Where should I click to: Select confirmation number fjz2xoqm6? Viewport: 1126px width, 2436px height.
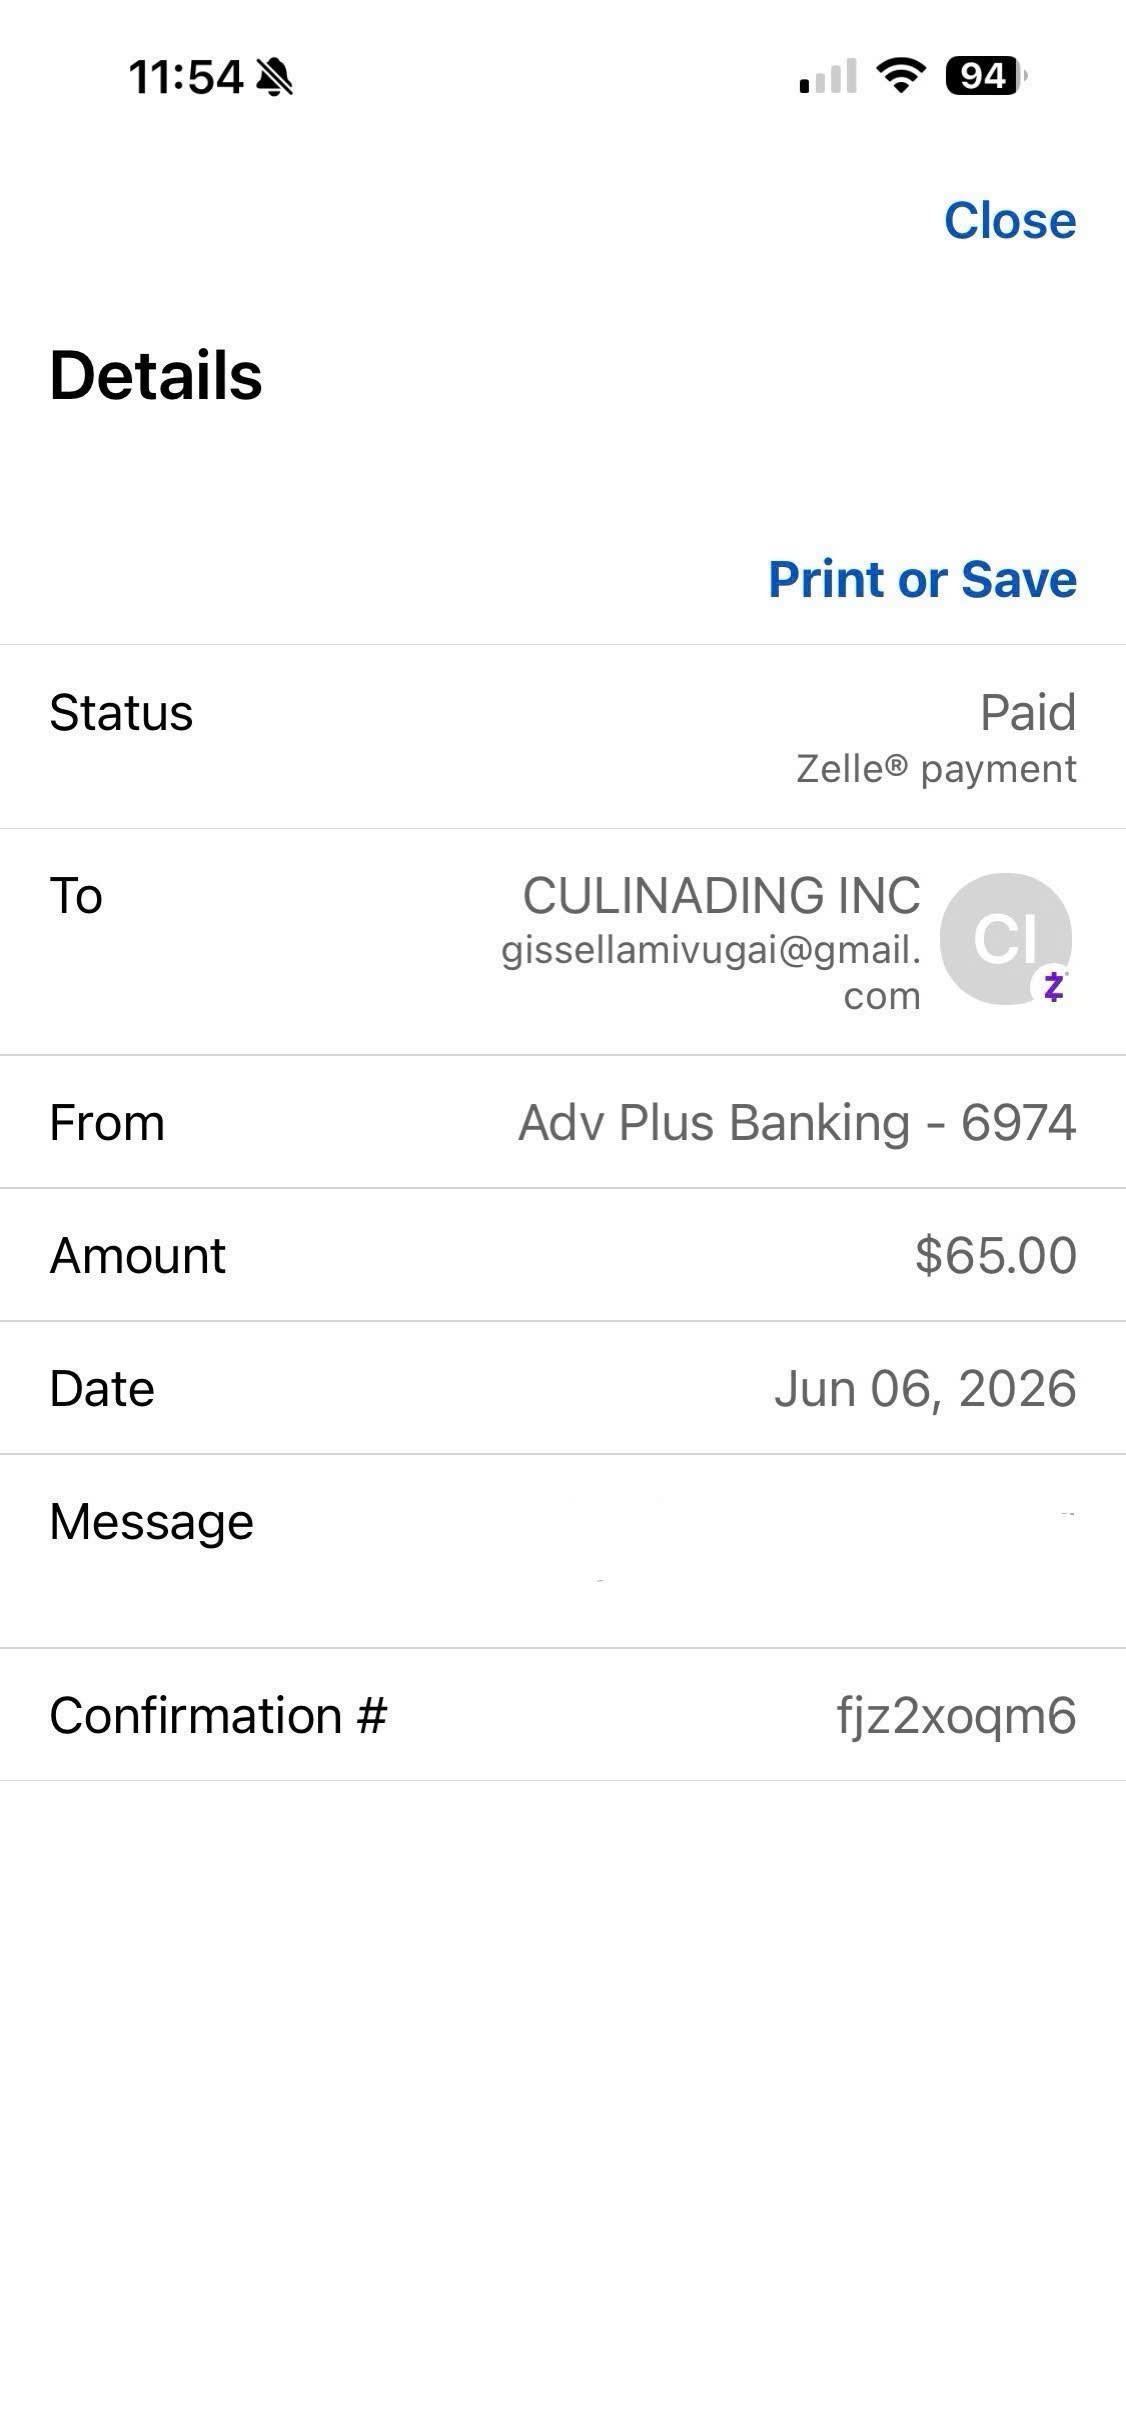point(956,1716)
